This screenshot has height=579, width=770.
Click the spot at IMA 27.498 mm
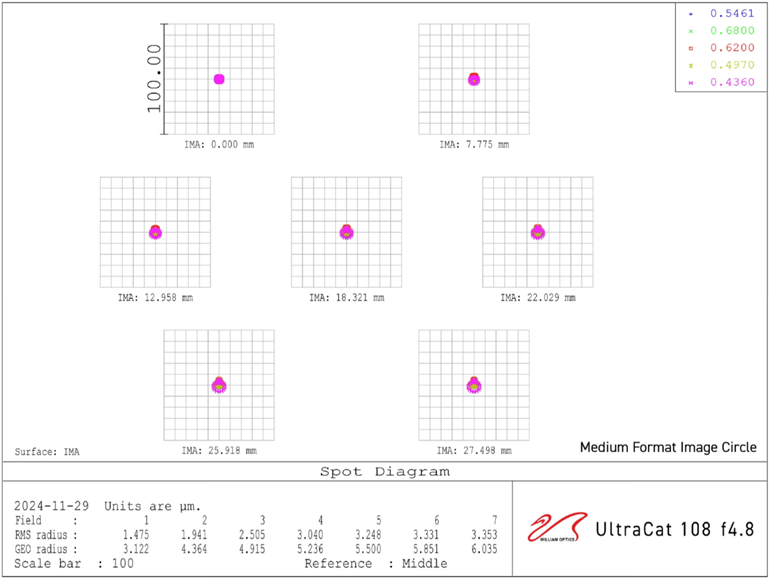tap(474, 384)
